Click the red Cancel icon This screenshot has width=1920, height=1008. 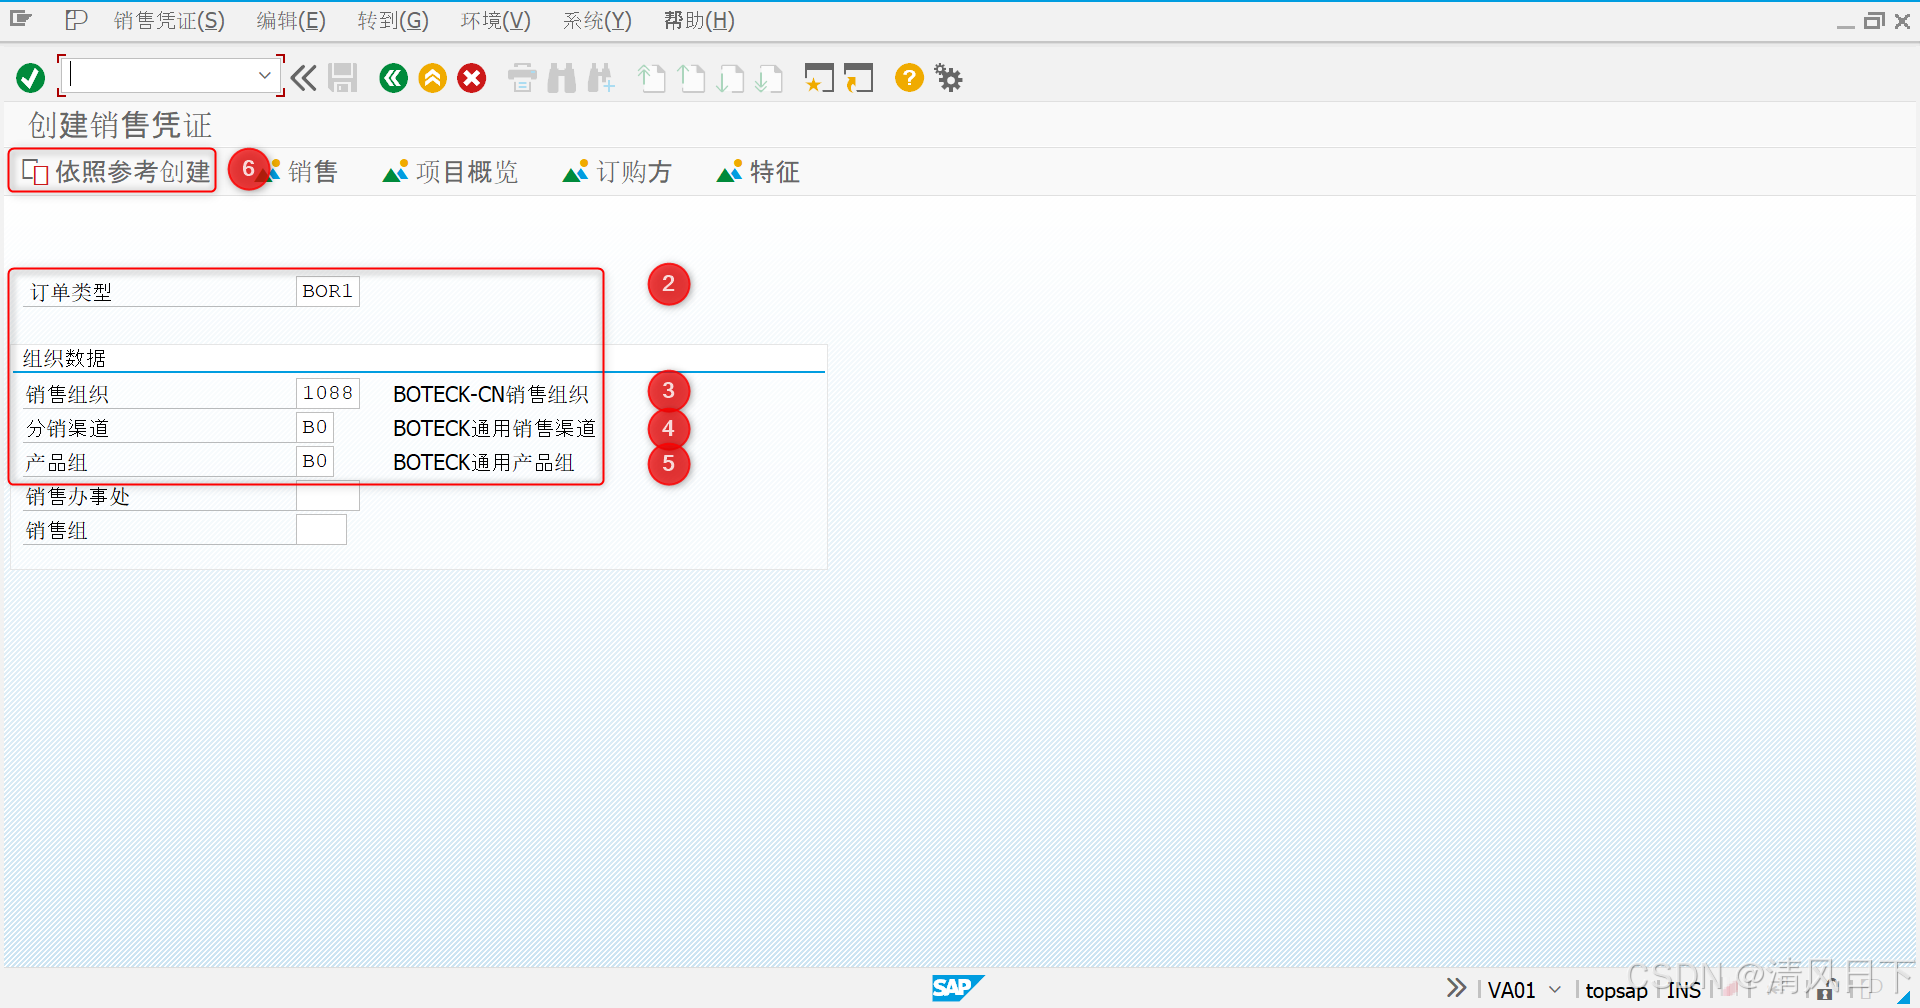tap(472, 78)
